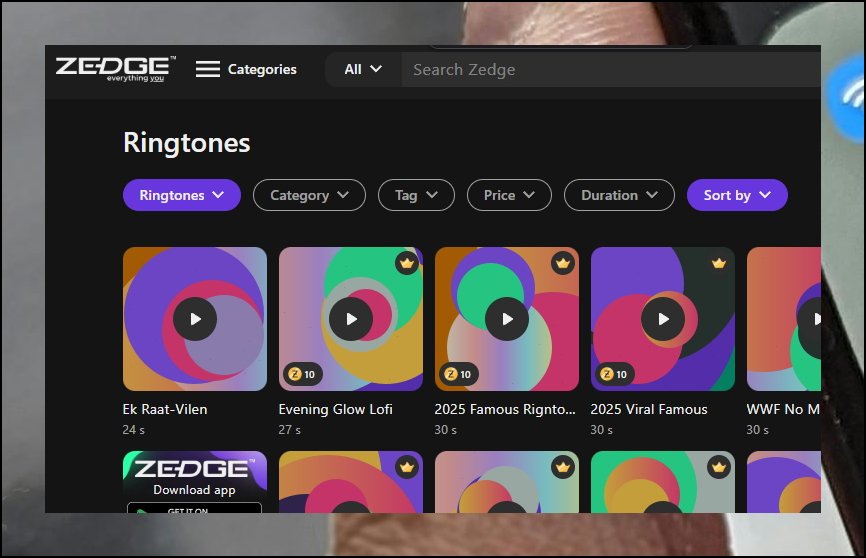Open the Sort by dropdown
Viewport: 866px width, 558px height.
click(737, 195)
